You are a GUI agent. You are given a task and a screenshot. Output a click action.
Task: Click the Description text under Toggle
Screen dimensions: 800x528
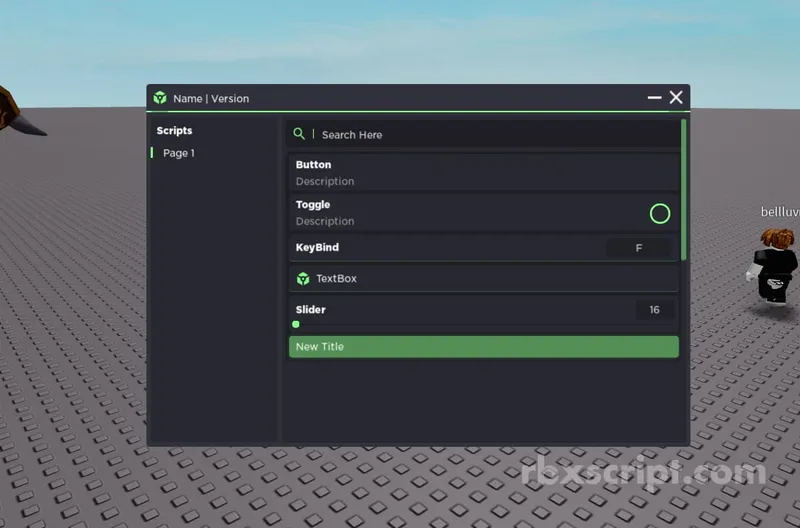[325, 221]
